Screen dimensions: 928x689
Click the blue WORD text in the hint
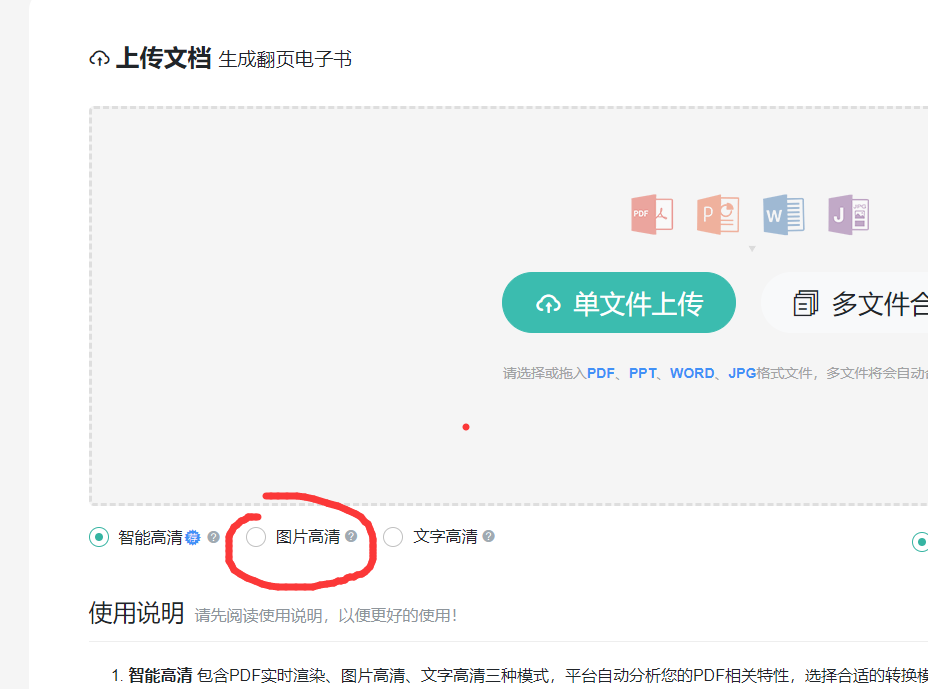click(x=692, y=373)
